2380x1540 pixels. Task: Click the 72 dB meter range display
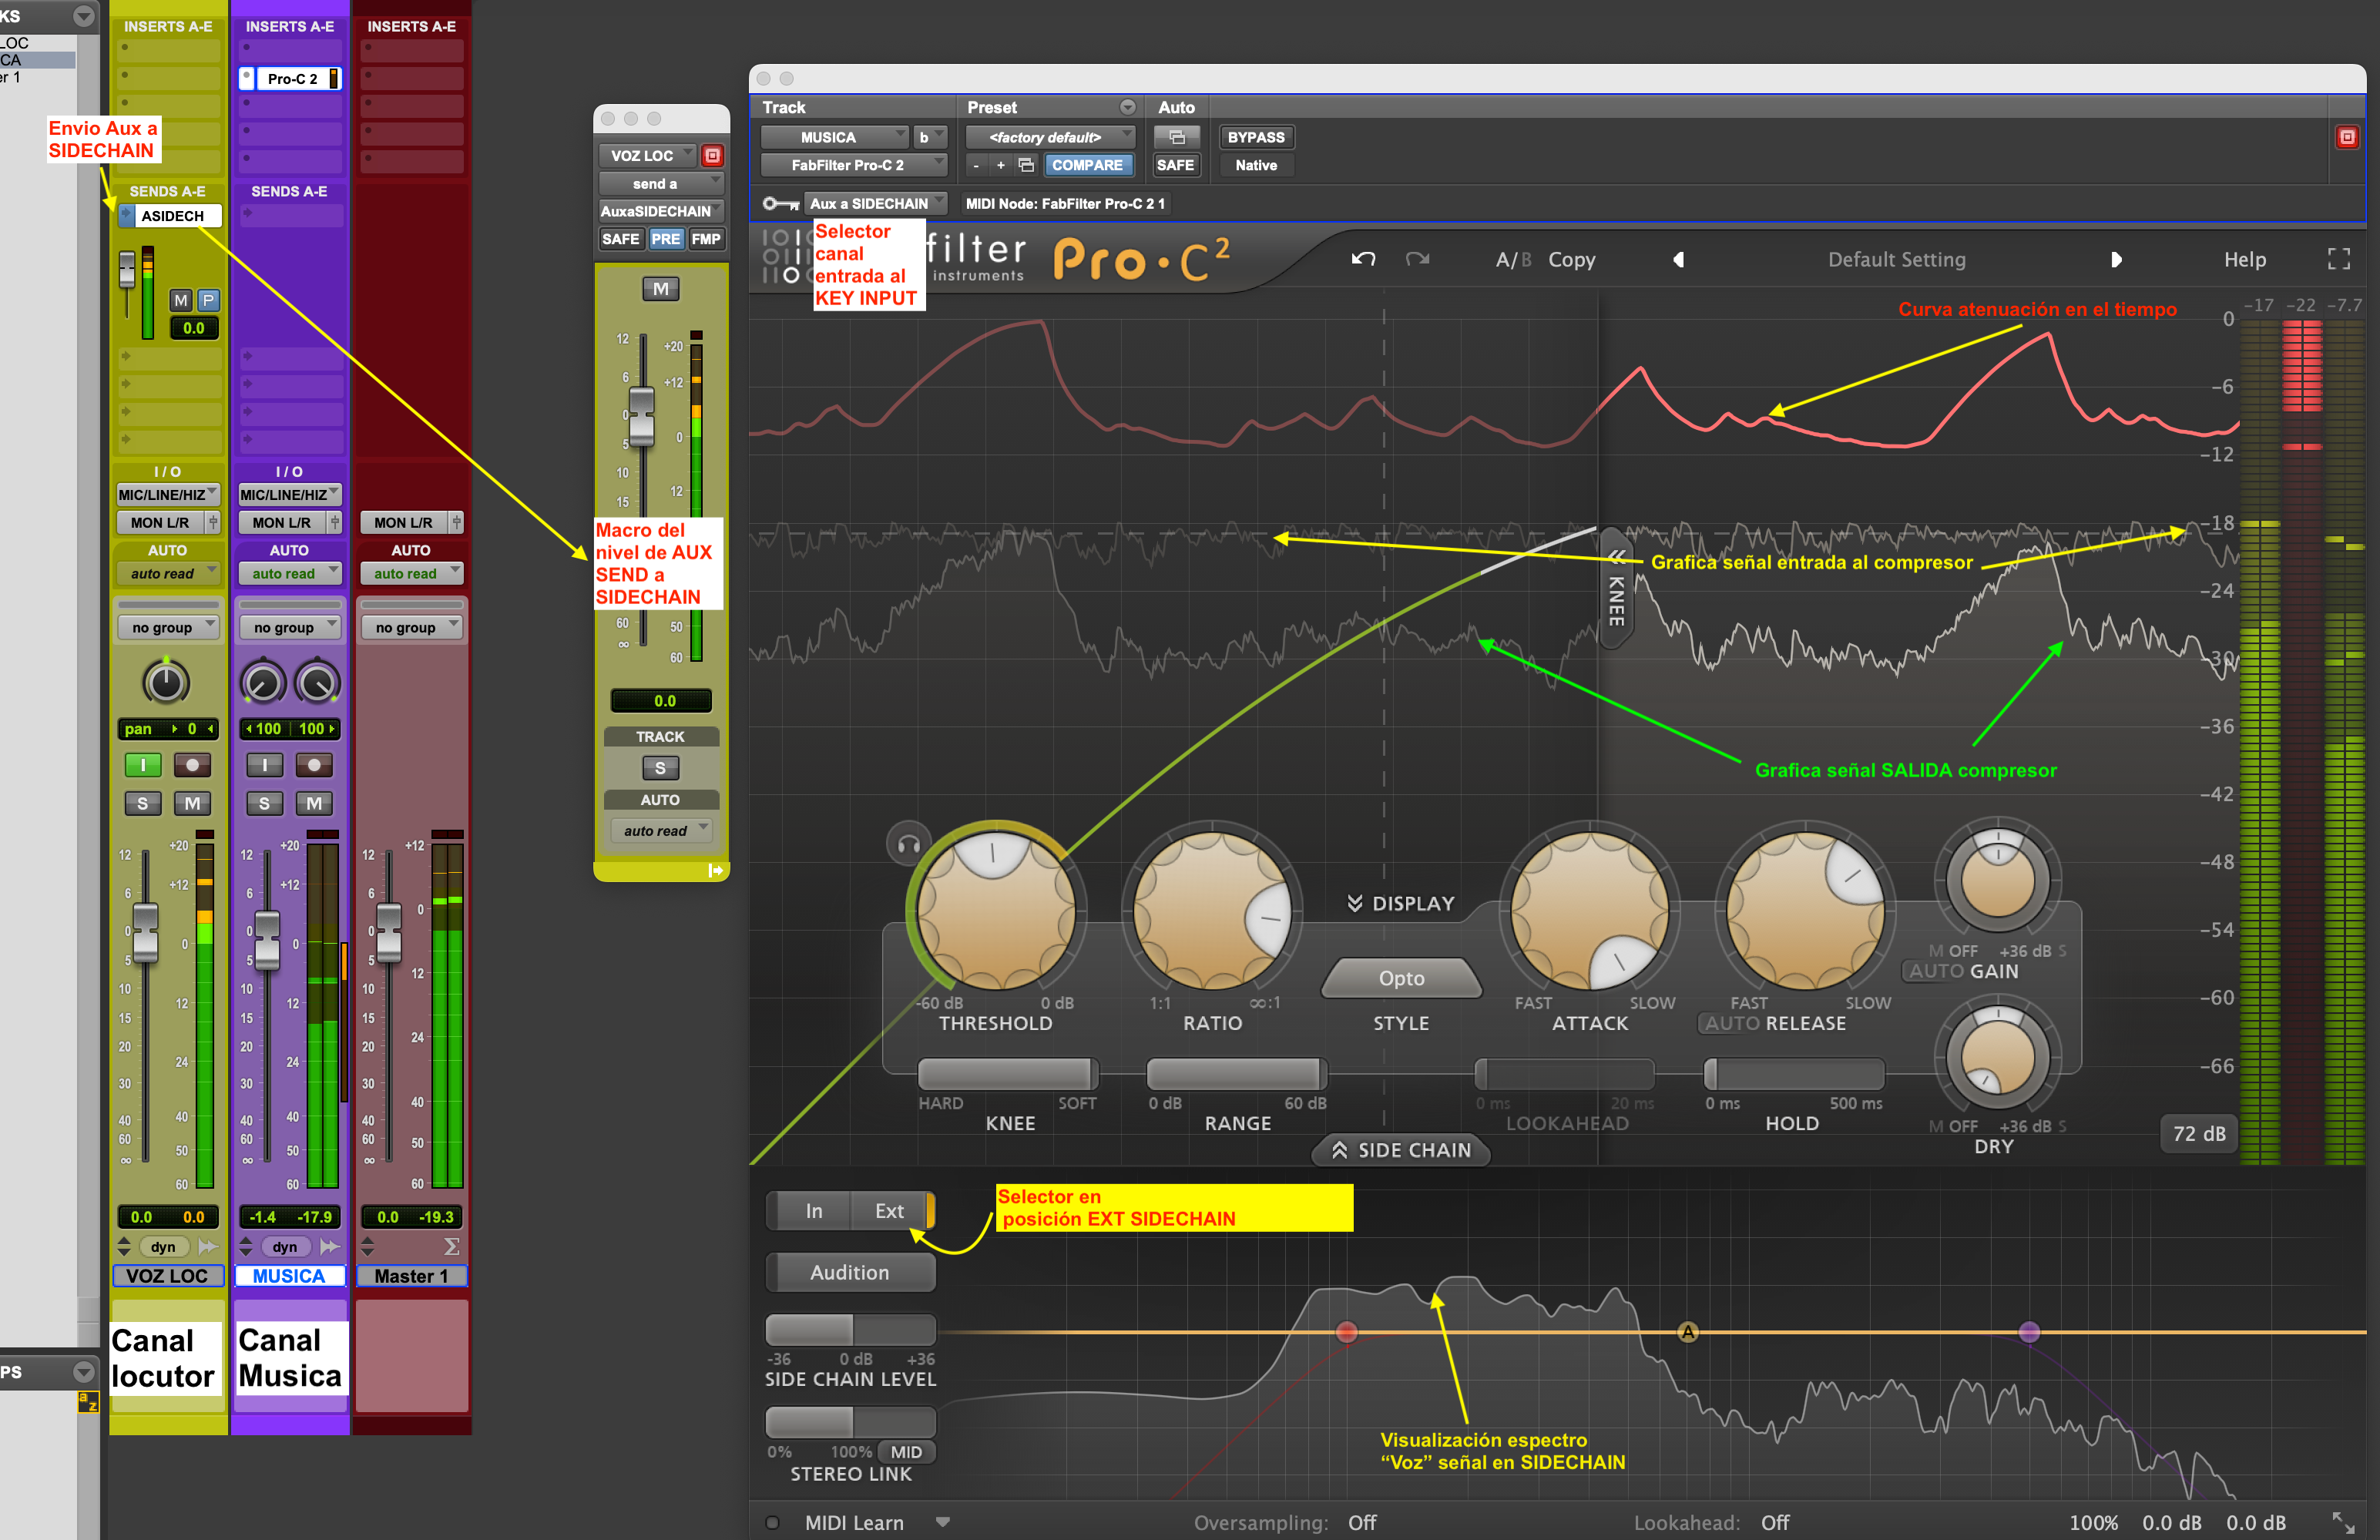2198,1133
